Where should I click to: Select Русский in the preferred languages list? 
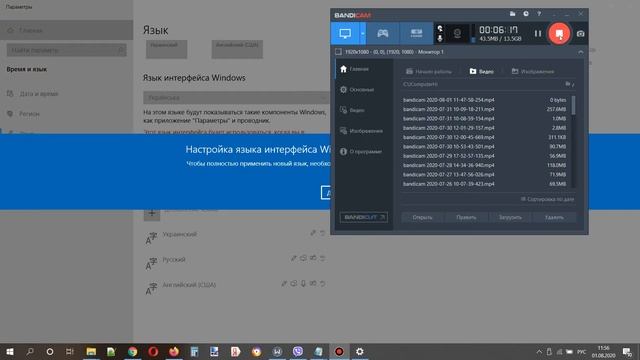236,262
